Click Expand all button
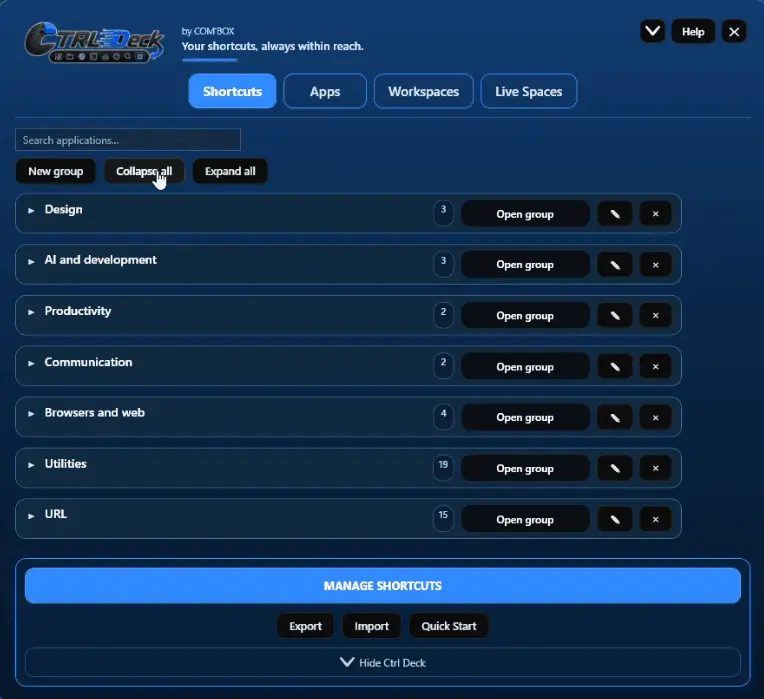 (230, 171)
